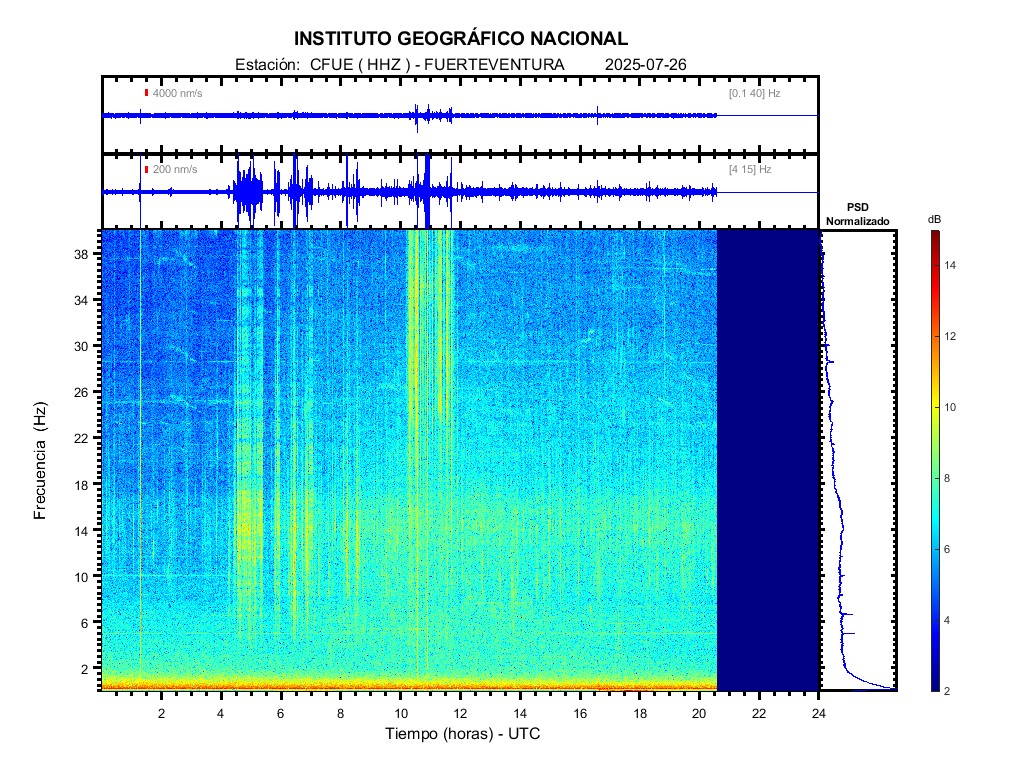
Task: Click the date 2025-07-26
Action: pos(645,65)
